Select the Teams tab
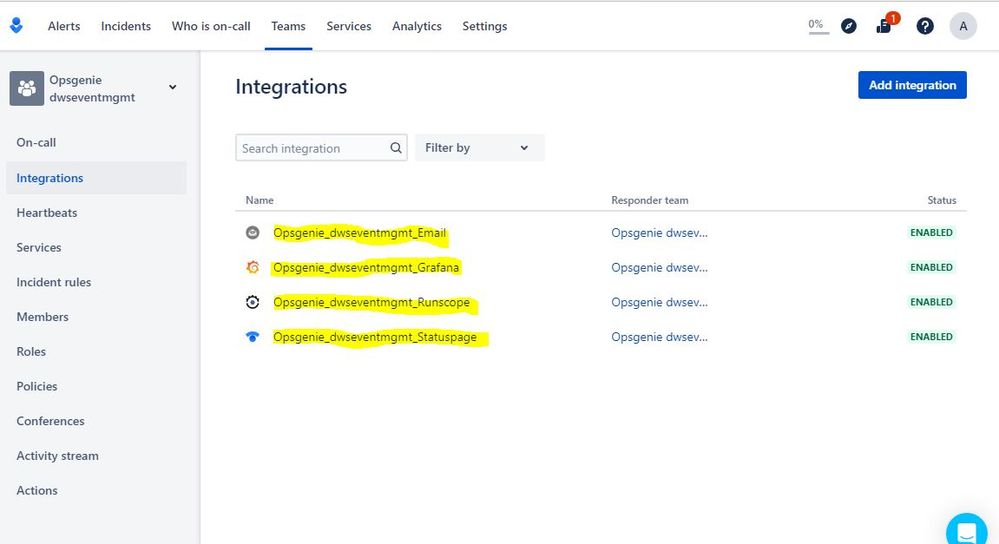Screen dimensions: 999x544 [x=288, y=26]
